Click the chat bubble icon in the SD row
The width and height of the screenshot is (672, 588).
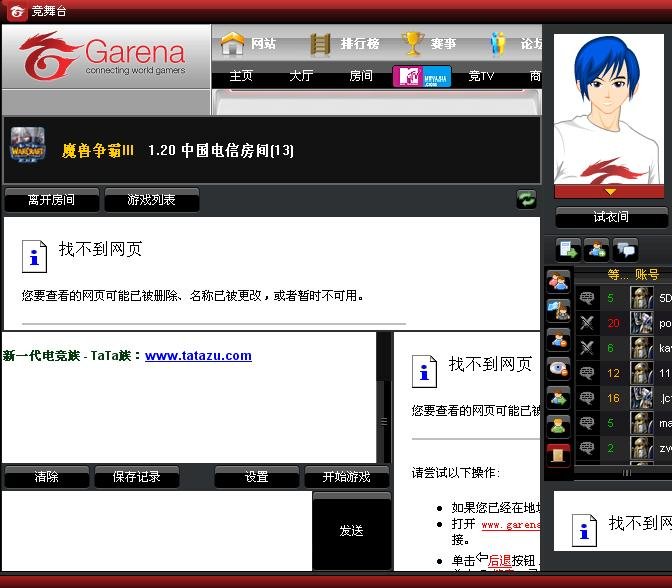587,298
